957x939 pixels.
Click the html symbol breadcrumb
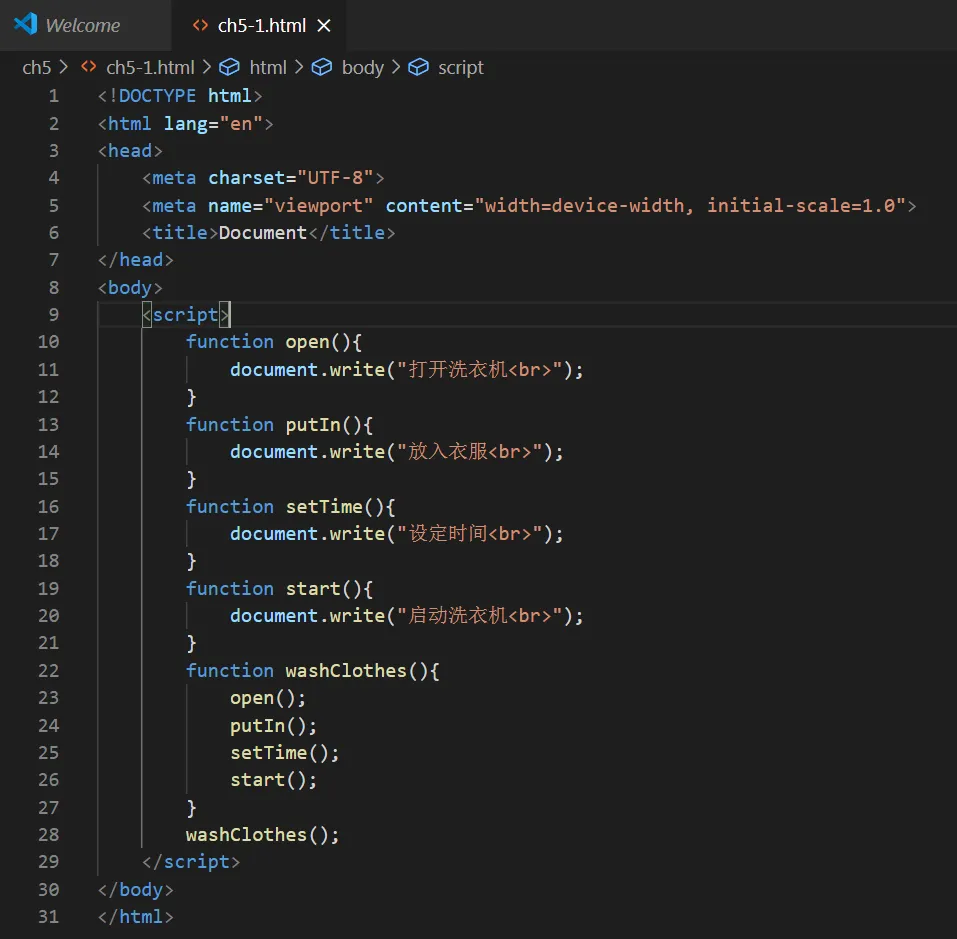(x=268, y=67)
